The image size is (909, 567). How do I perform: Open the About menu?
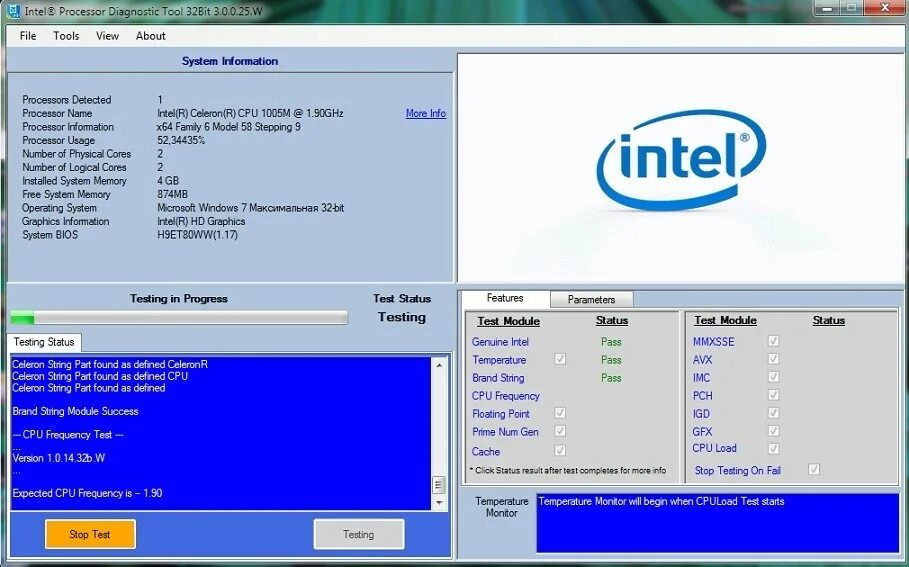(x=151, y=36)
